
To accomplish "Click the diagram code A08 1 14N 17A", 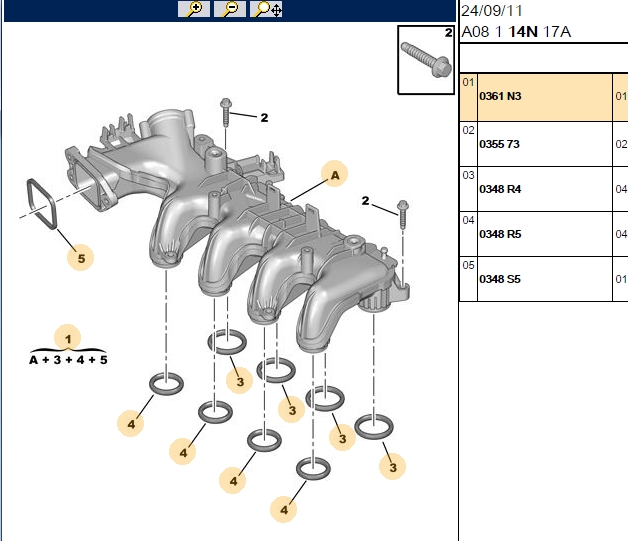I will (516, 32).
